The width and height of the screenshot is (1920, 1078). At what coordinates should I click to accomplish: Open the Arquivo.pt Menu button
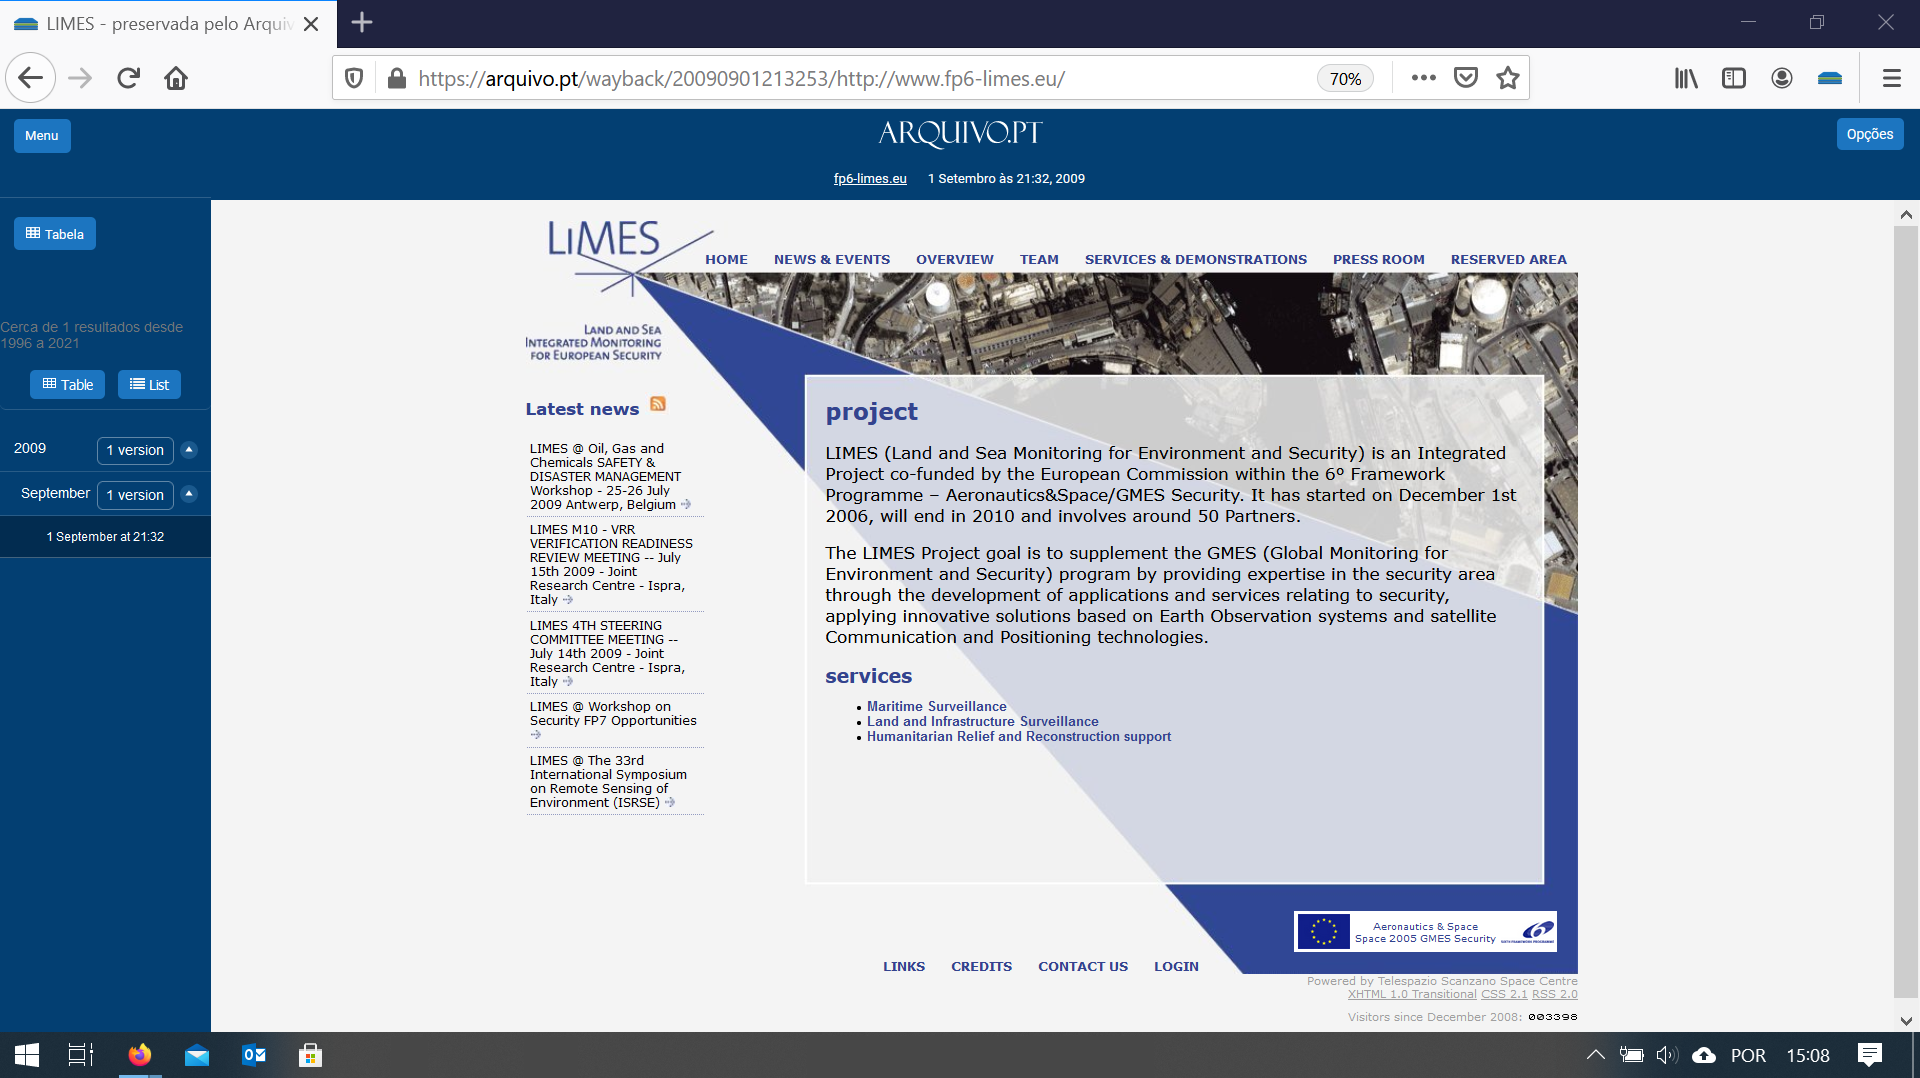click(42, 135)
